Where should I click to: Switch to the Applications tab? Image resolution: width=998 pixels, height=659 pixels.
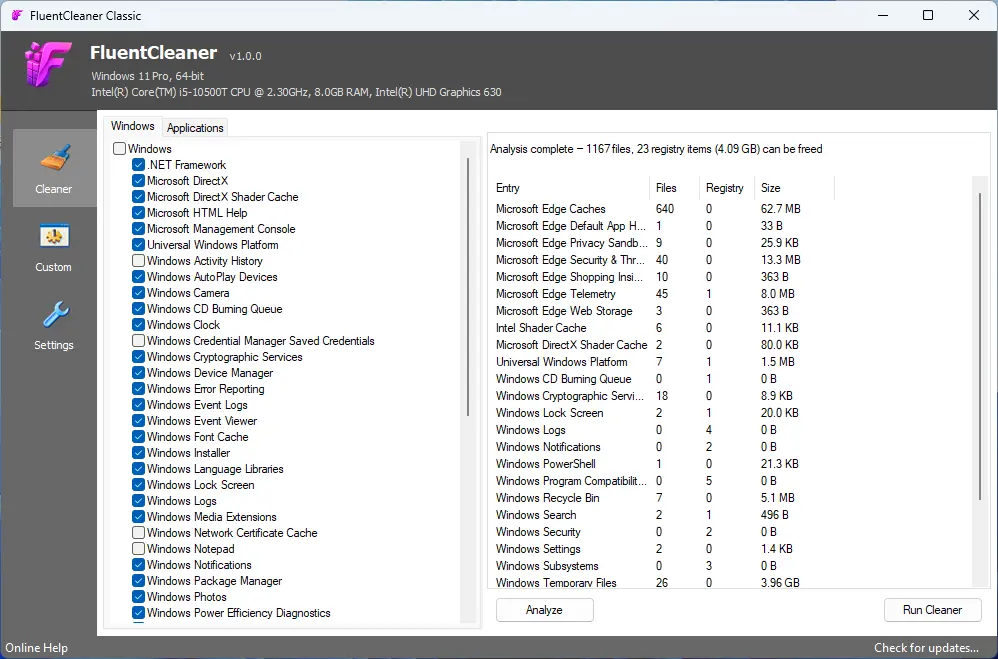click(x=195, y=127)
